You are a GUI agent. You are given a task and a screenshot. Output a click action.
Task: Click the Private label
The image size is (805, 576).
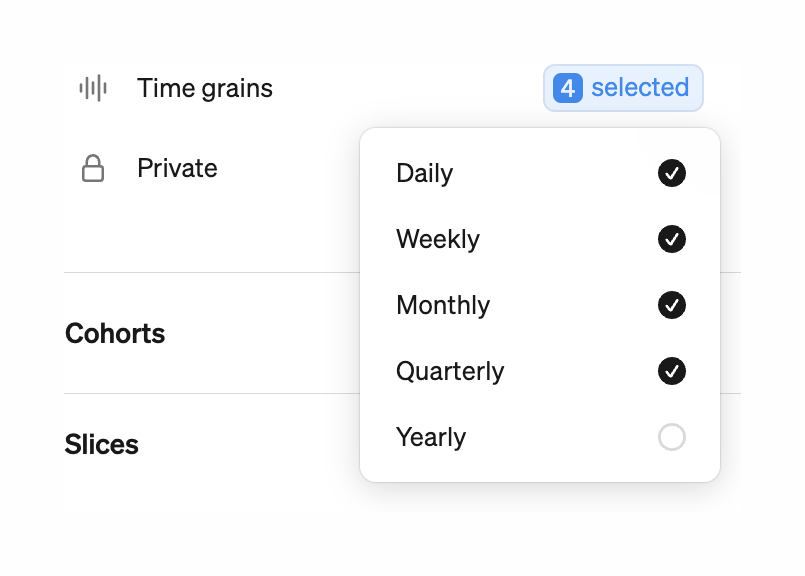click(x=177, y=168)
